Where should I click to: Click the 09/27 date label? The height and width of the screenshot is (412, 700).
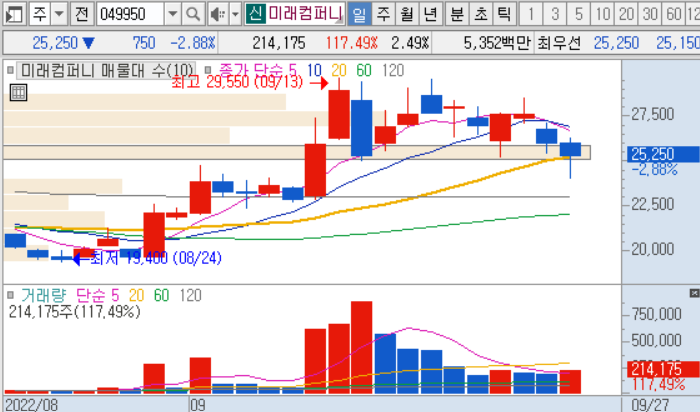point(650,405)
